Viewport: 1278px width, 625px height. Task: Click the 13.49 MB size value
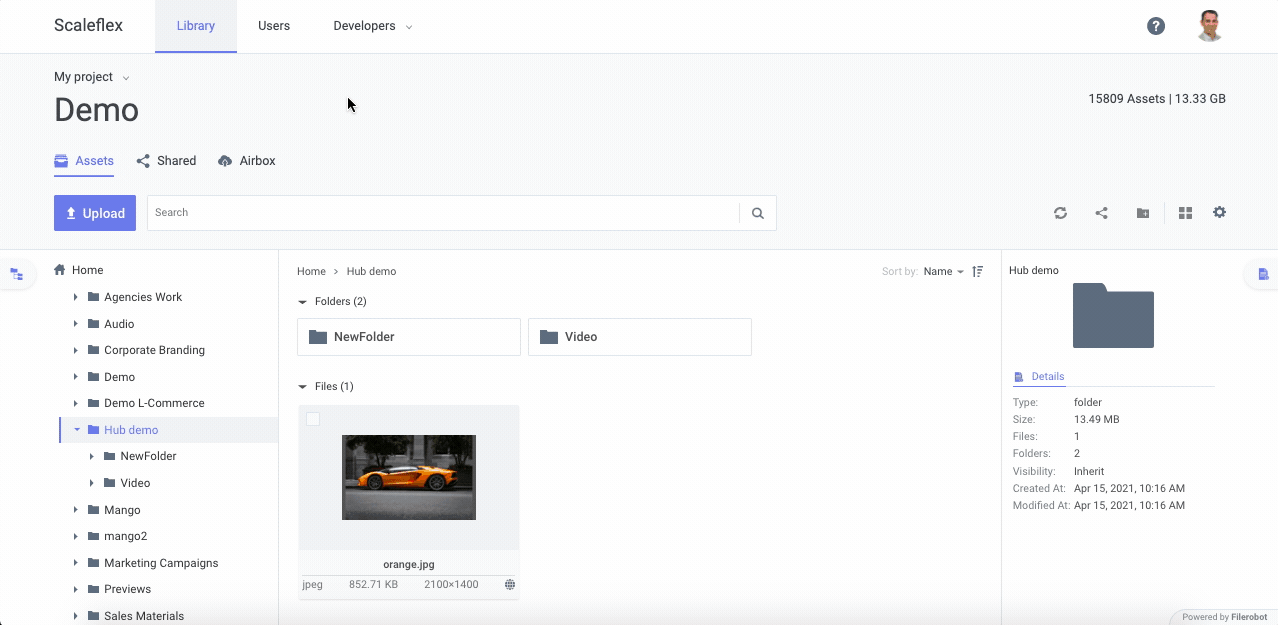tap(1097, 420)
